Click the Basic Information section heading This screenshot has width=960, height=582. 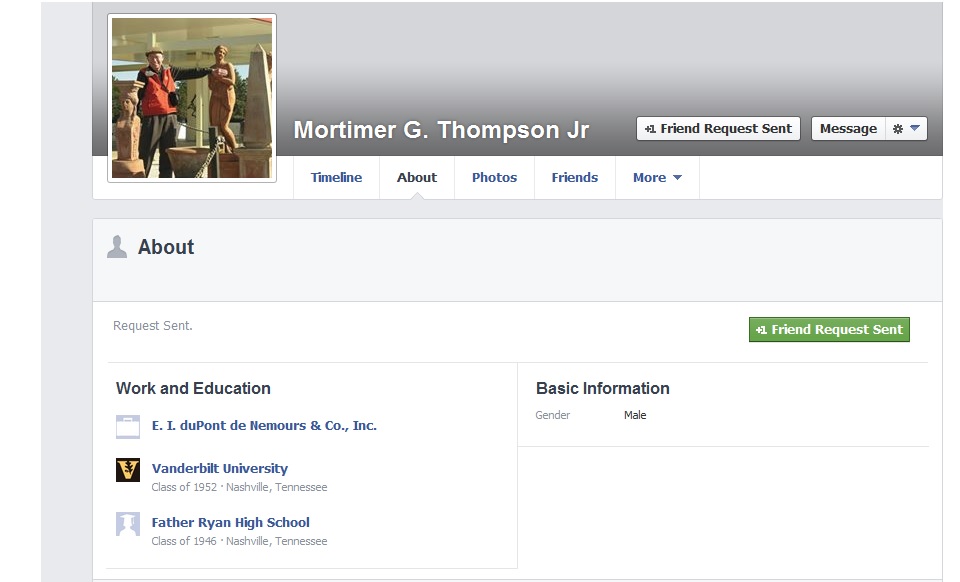[x=603, y=389]
